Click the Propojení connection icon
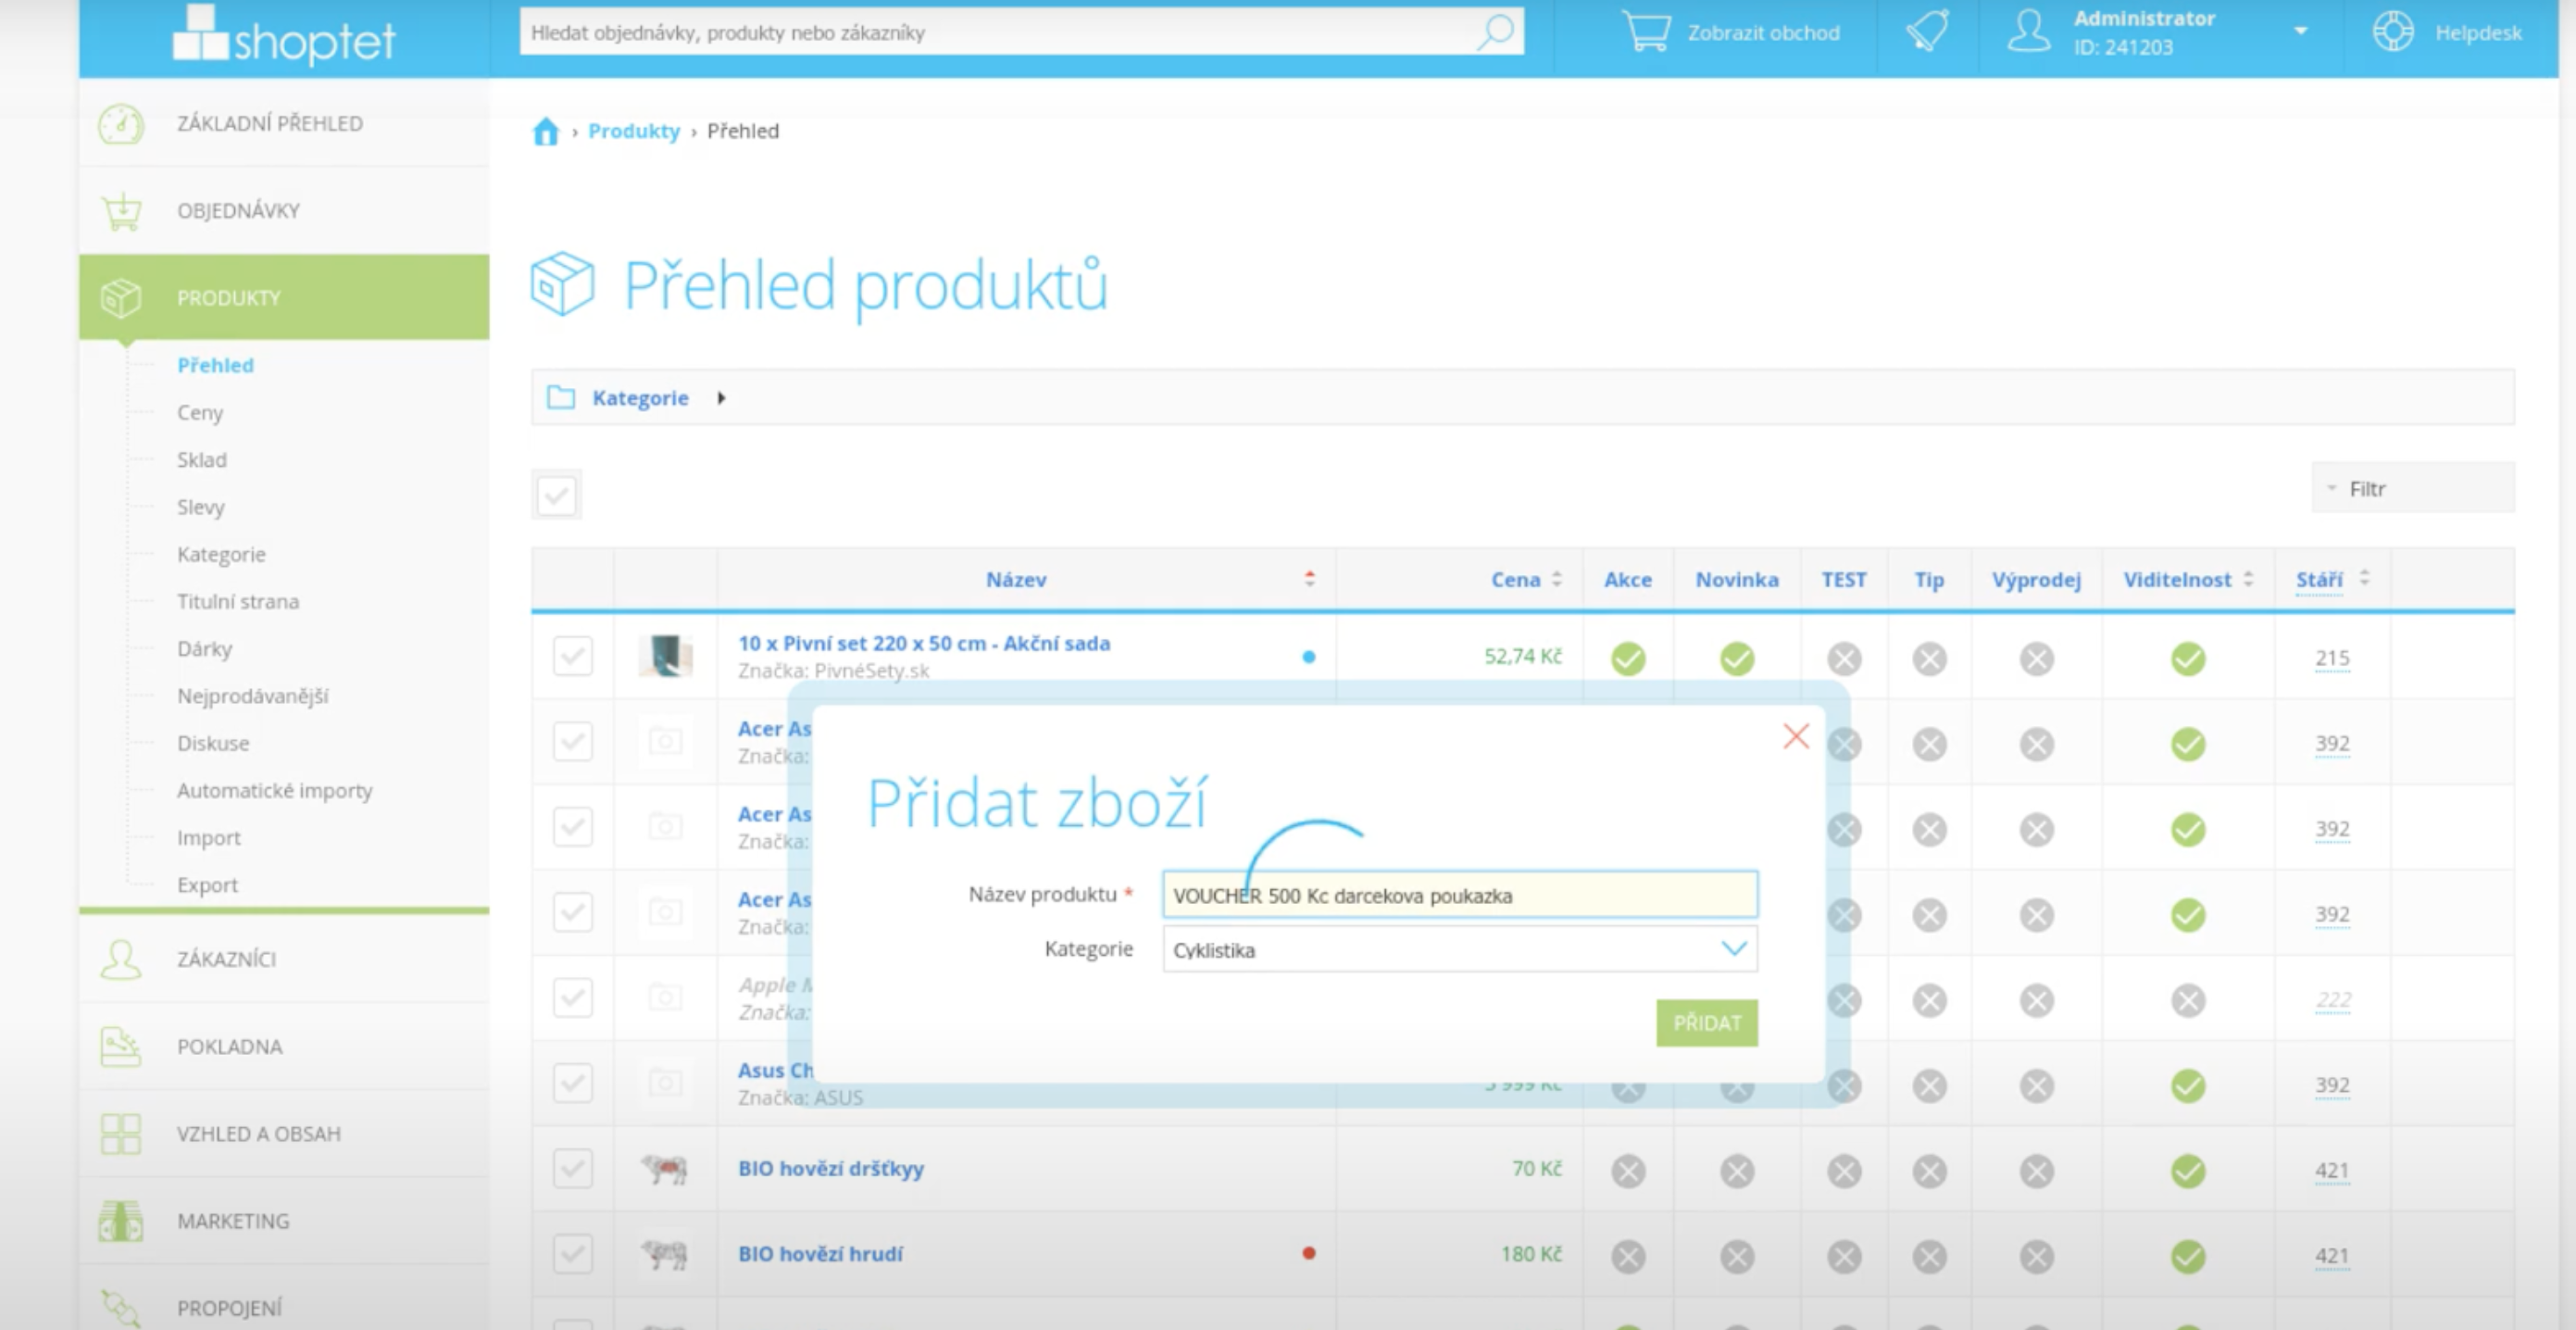 tap(121, 1307)
